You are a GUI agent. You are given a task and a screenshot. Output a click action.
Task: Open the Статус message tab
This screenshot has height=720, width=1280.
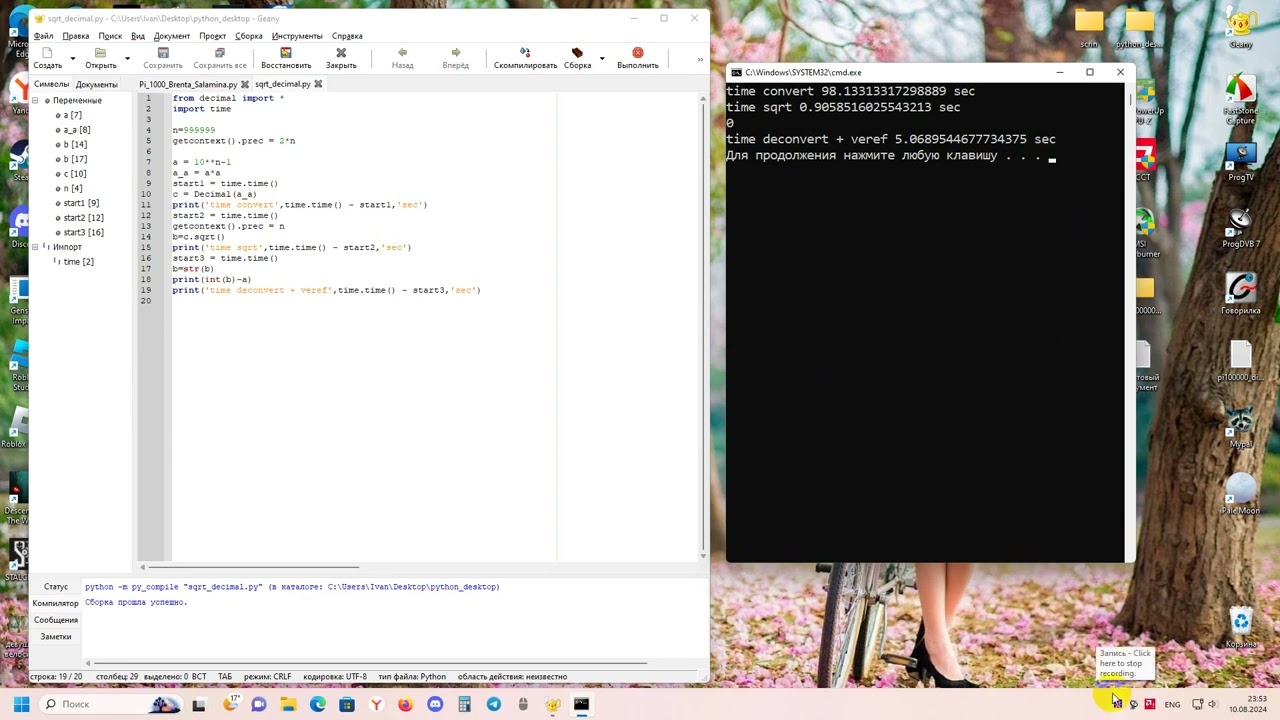tap(56, 587)
